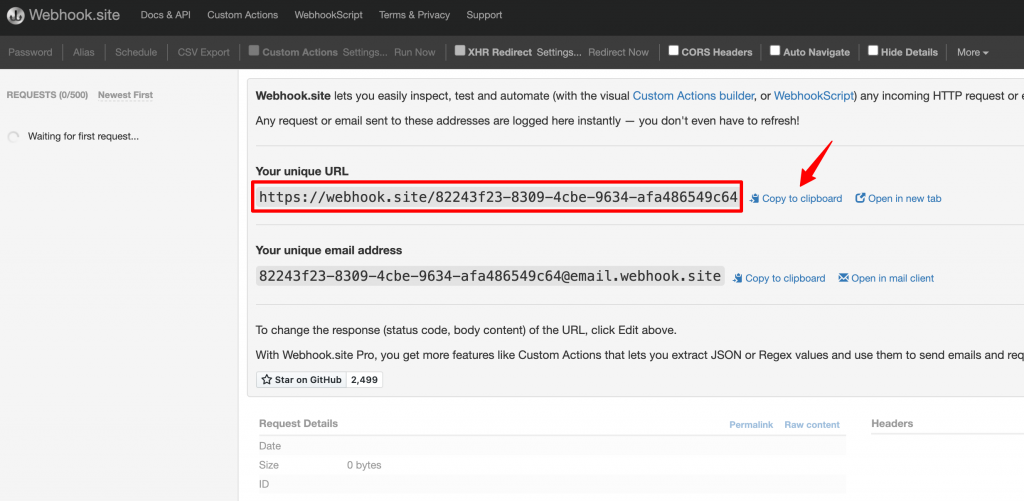Click Waiting for first request... text
This screenshot has width=1024, height=501.
pos(84,137)
